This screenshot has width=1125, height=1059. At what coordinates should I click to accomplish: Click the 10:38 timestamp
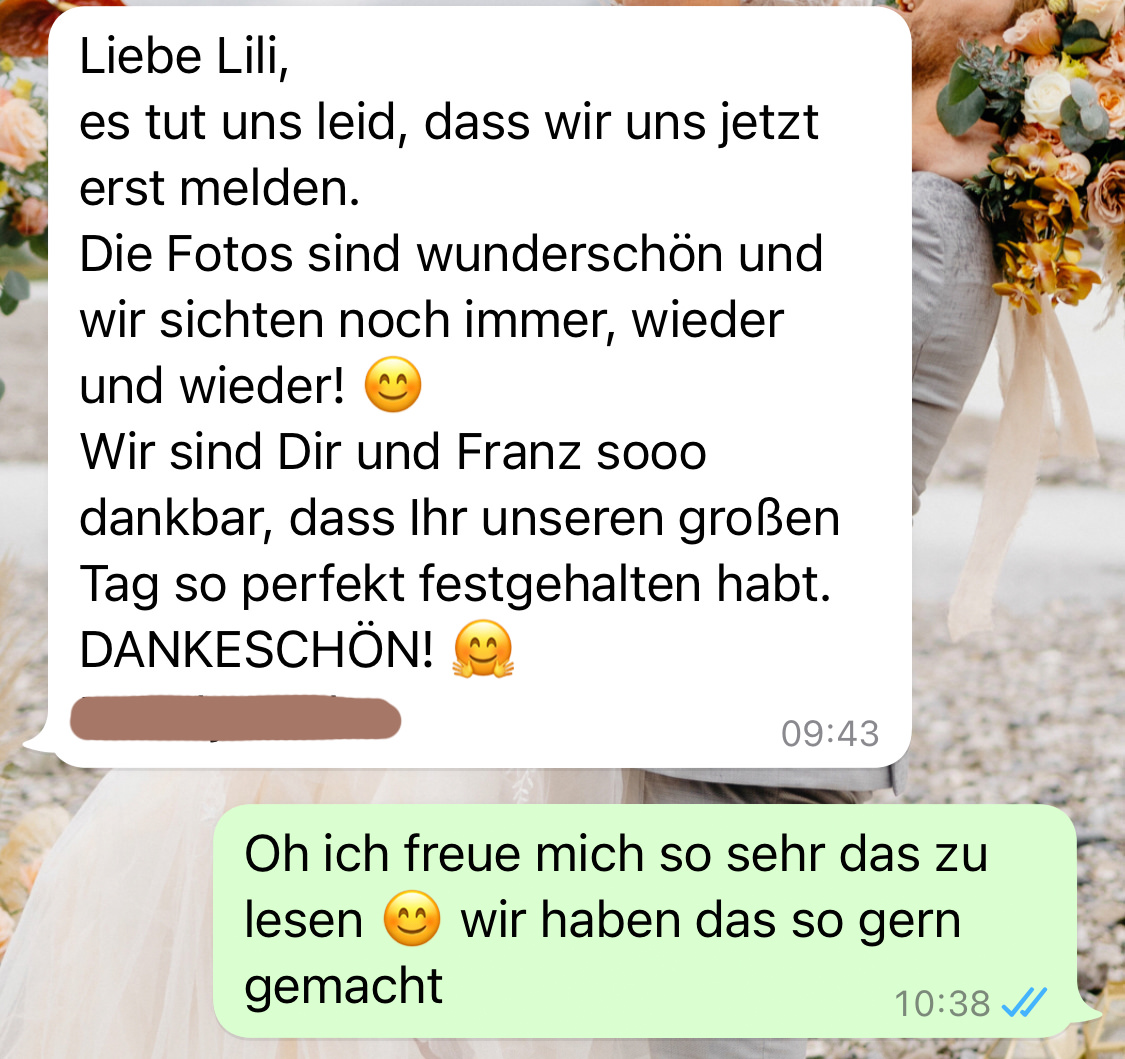pos(942,1003)
